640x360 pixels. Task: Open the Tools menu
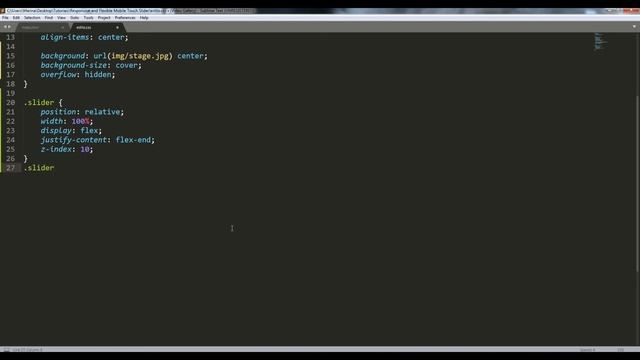(x=88, y=18)
